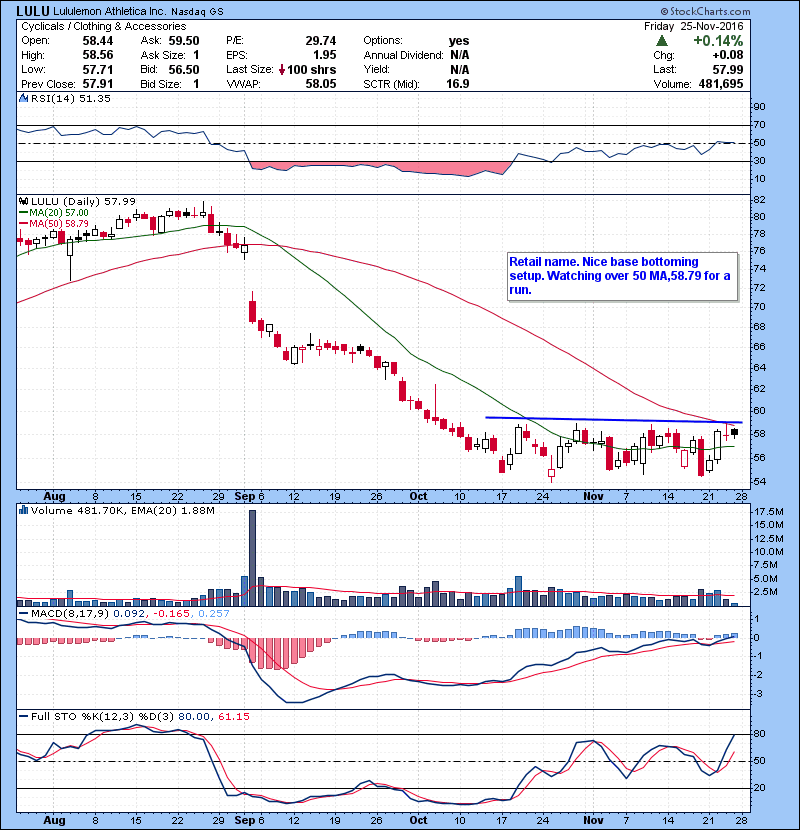Click the Last price 57.99 in header
Image resolution: width=800 pixels, height=830 pixels.
pos(727,69)
